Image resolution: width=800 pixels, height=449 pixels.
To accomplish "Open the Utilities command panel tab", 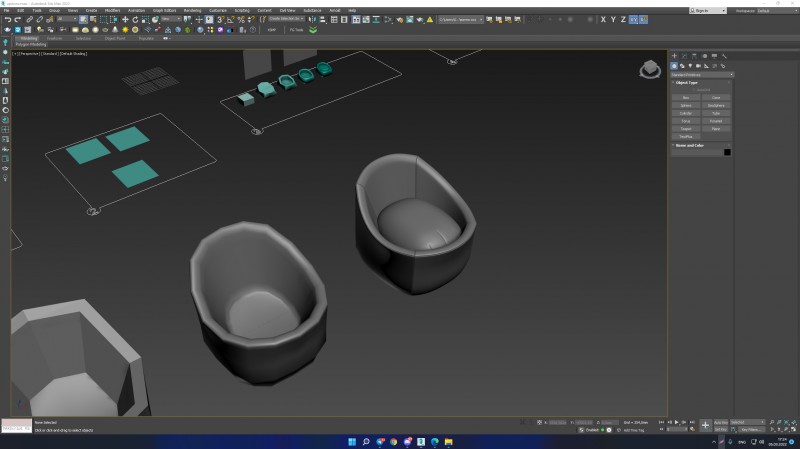I will [724, 56].
